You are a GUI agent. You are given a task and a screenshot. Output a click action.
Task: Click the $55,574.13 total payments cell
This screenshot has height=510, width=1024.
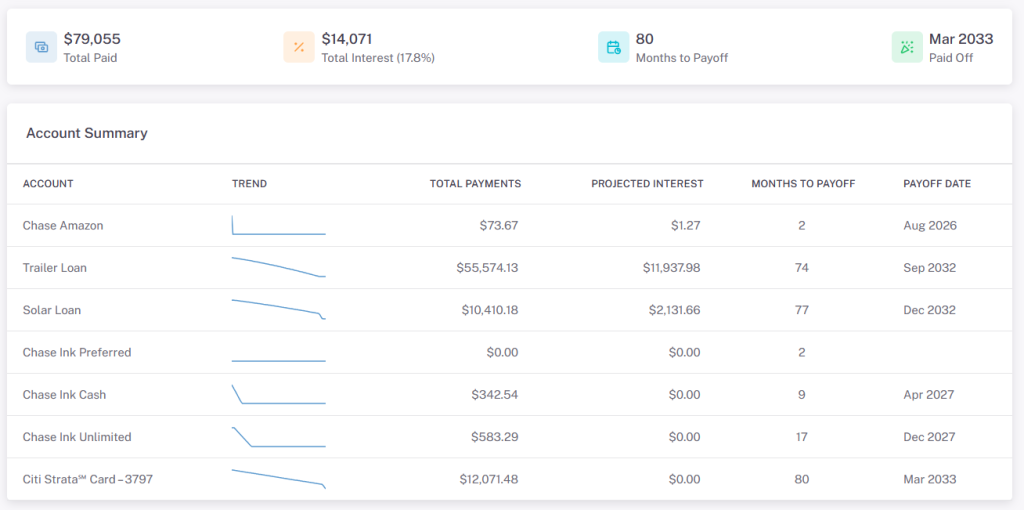487,268
